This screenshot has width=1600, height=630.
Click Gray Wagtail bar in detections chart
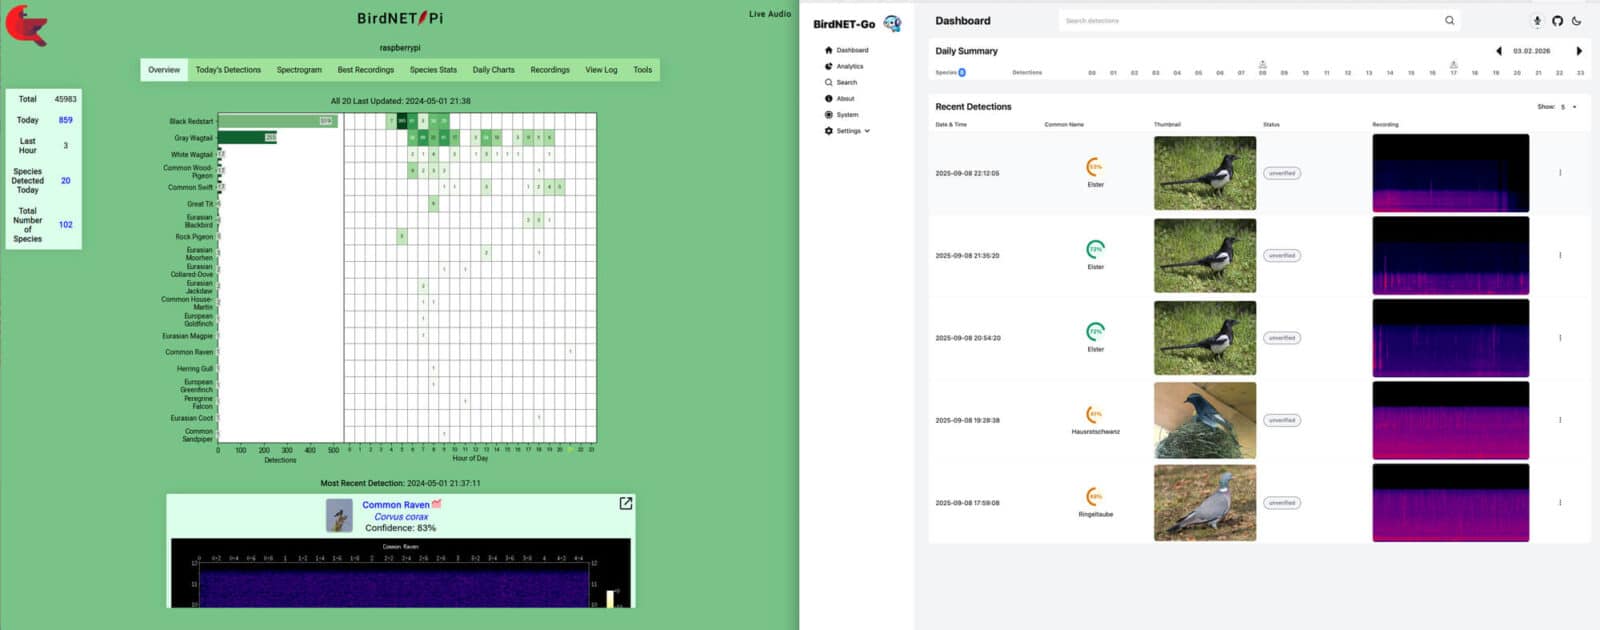point(247,137)
